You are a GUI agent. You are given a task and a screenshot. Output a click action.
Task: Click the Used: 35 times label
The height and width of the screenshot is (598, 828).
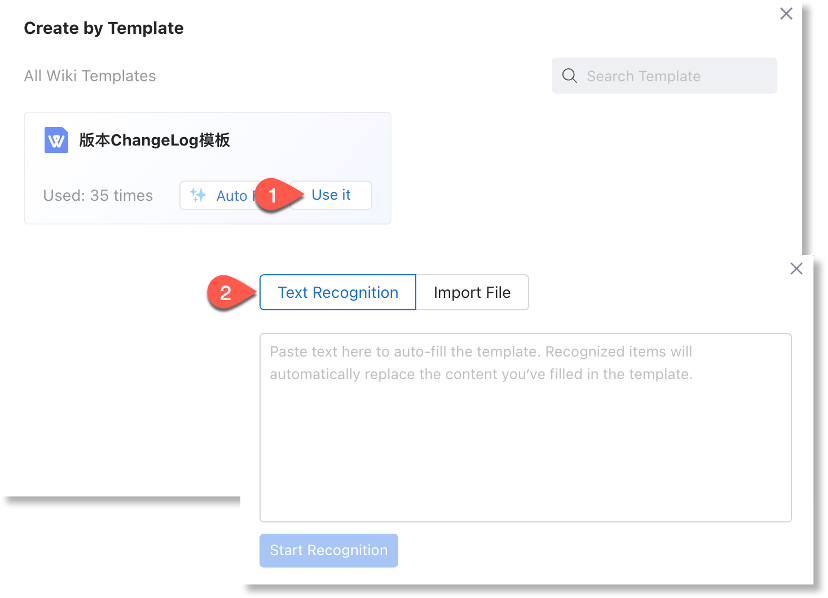coord(98,195)
